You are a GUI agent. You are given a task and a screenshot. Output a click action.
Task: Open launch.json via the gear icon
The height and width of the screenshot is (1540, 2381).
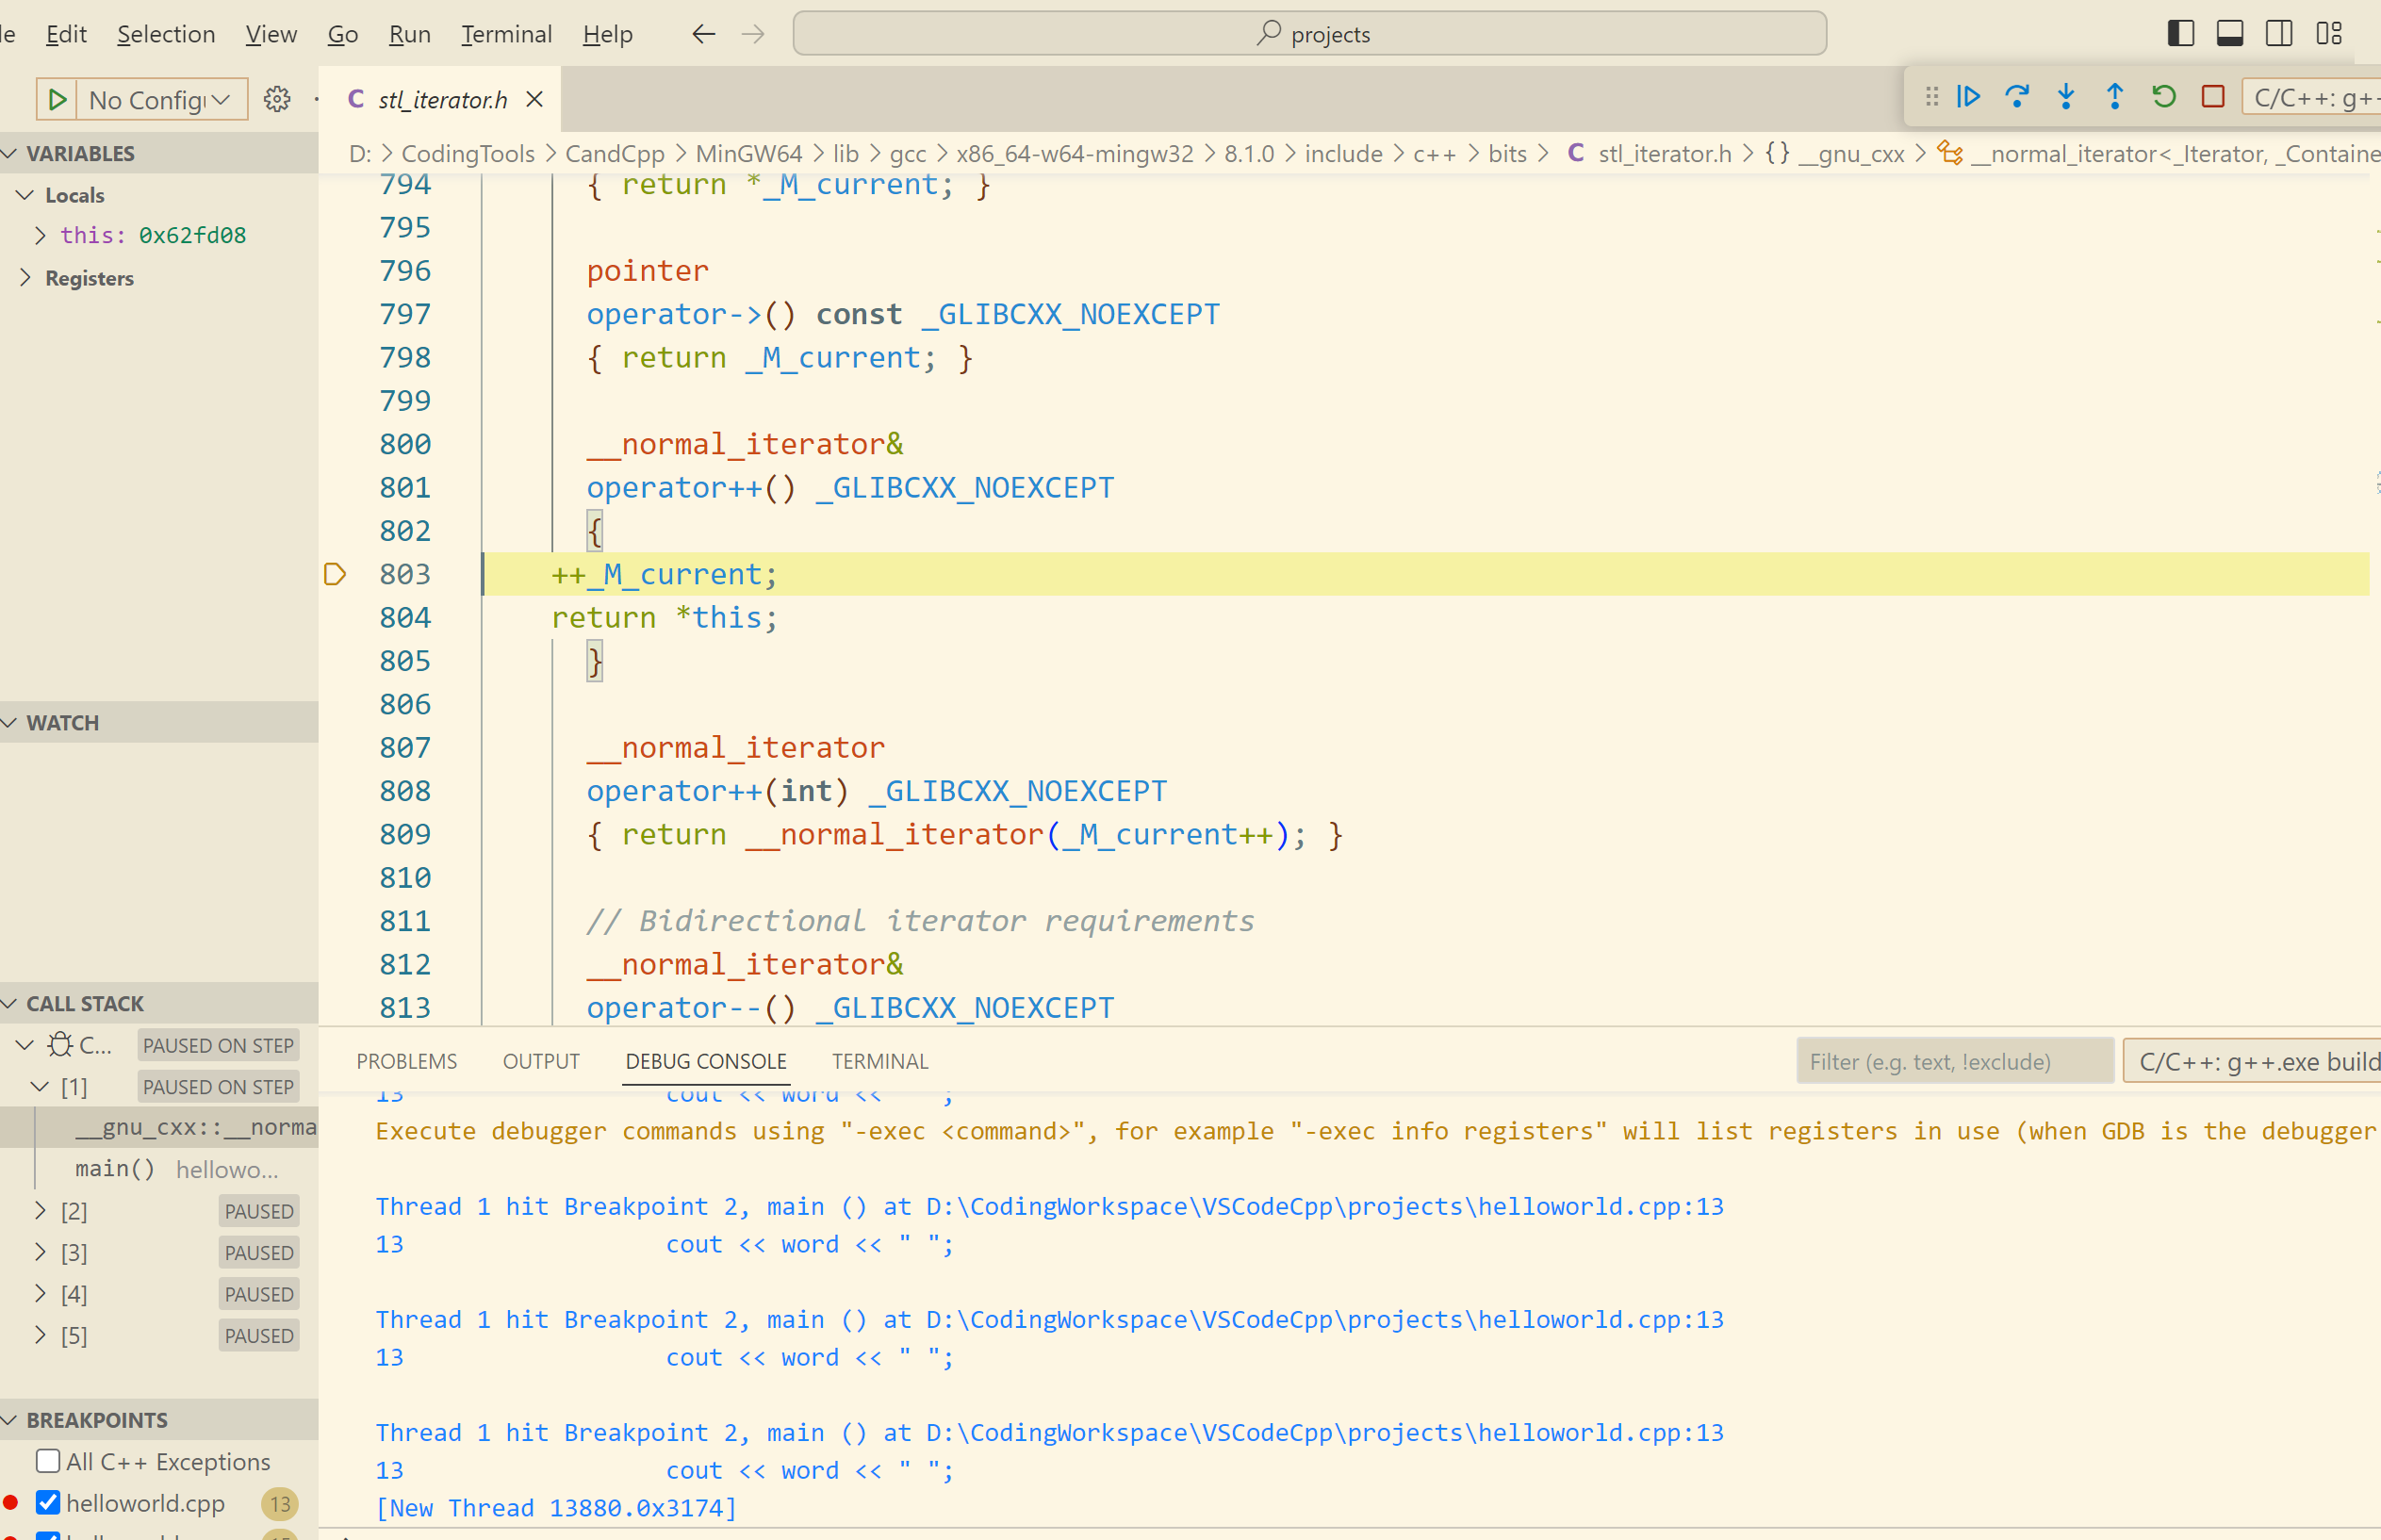point(277,99)
